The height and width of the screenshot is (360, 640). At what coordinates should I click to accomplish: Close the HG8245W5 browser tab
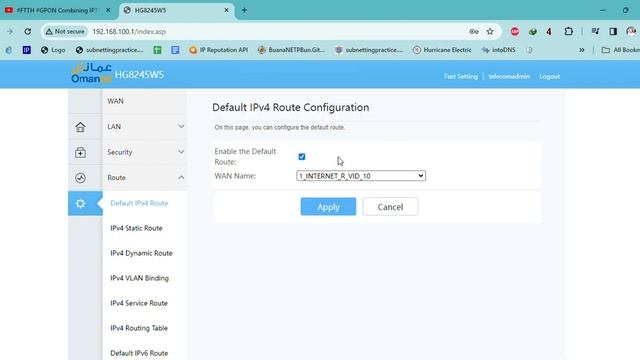[227, 10]
